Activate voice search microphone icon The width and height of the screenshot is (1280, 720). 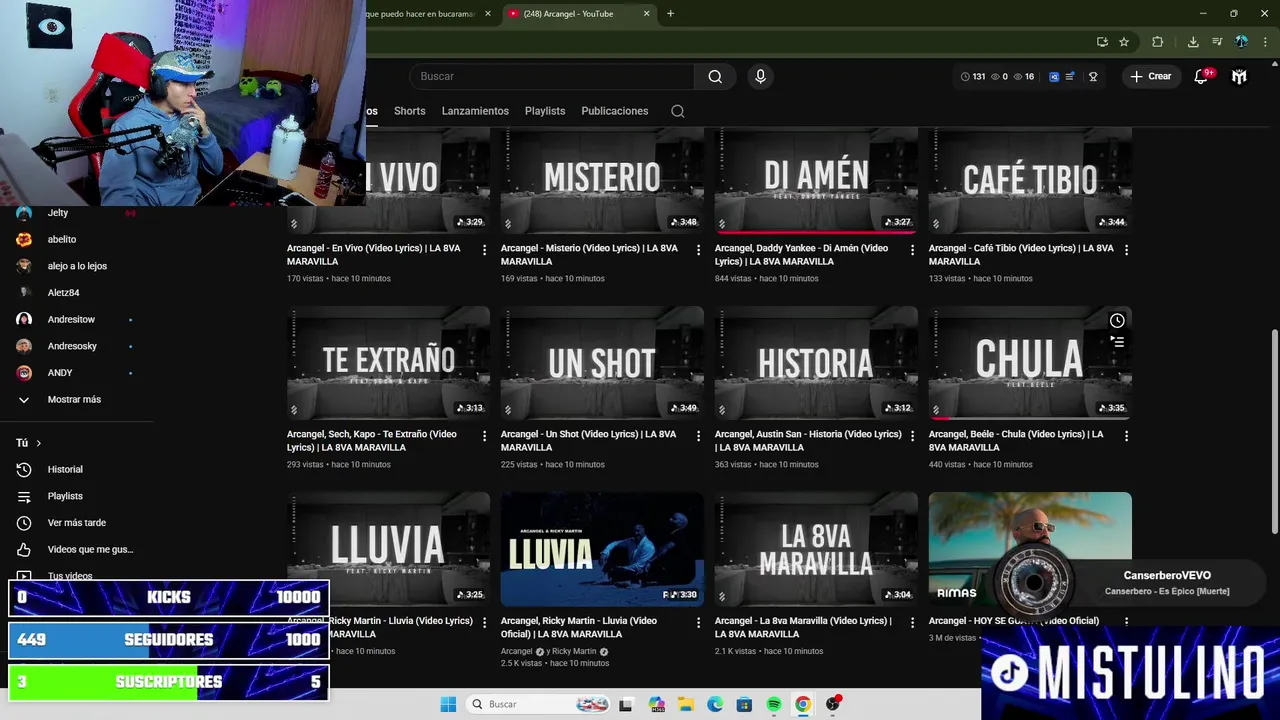coord(760,76)
